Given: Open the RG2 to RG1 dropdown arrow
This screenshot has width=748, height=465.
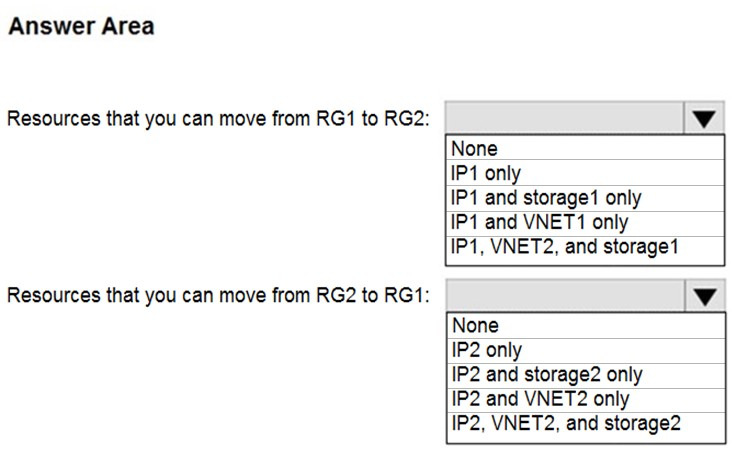Looking at the screenshot, I should (704, 296).
